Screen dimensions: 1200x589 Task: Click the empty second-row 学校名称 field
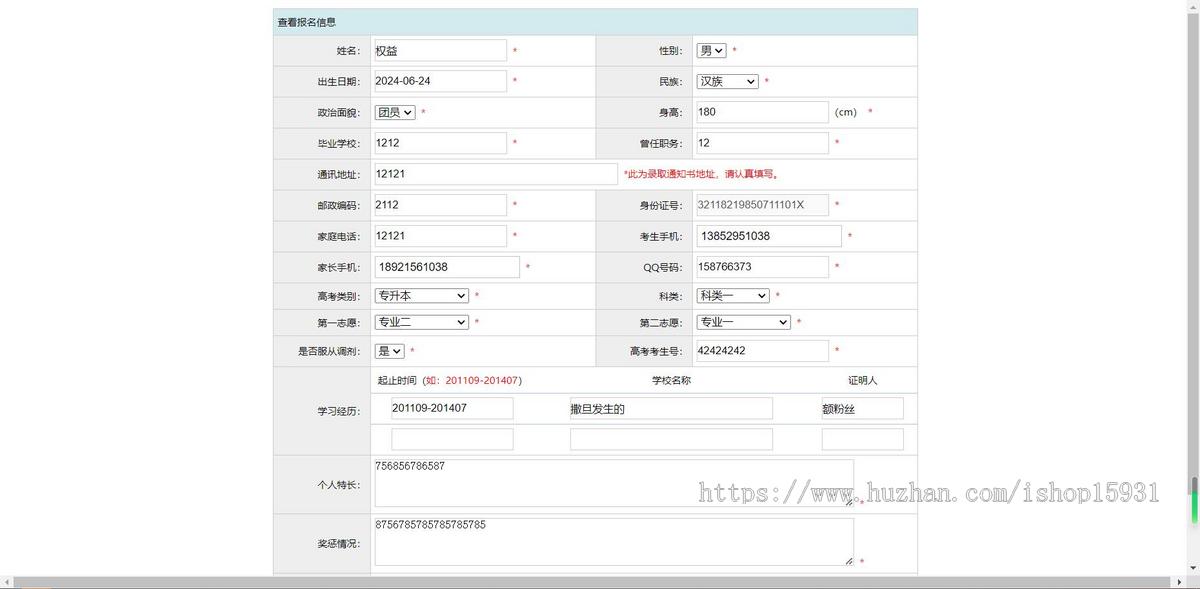click(671, 440)
